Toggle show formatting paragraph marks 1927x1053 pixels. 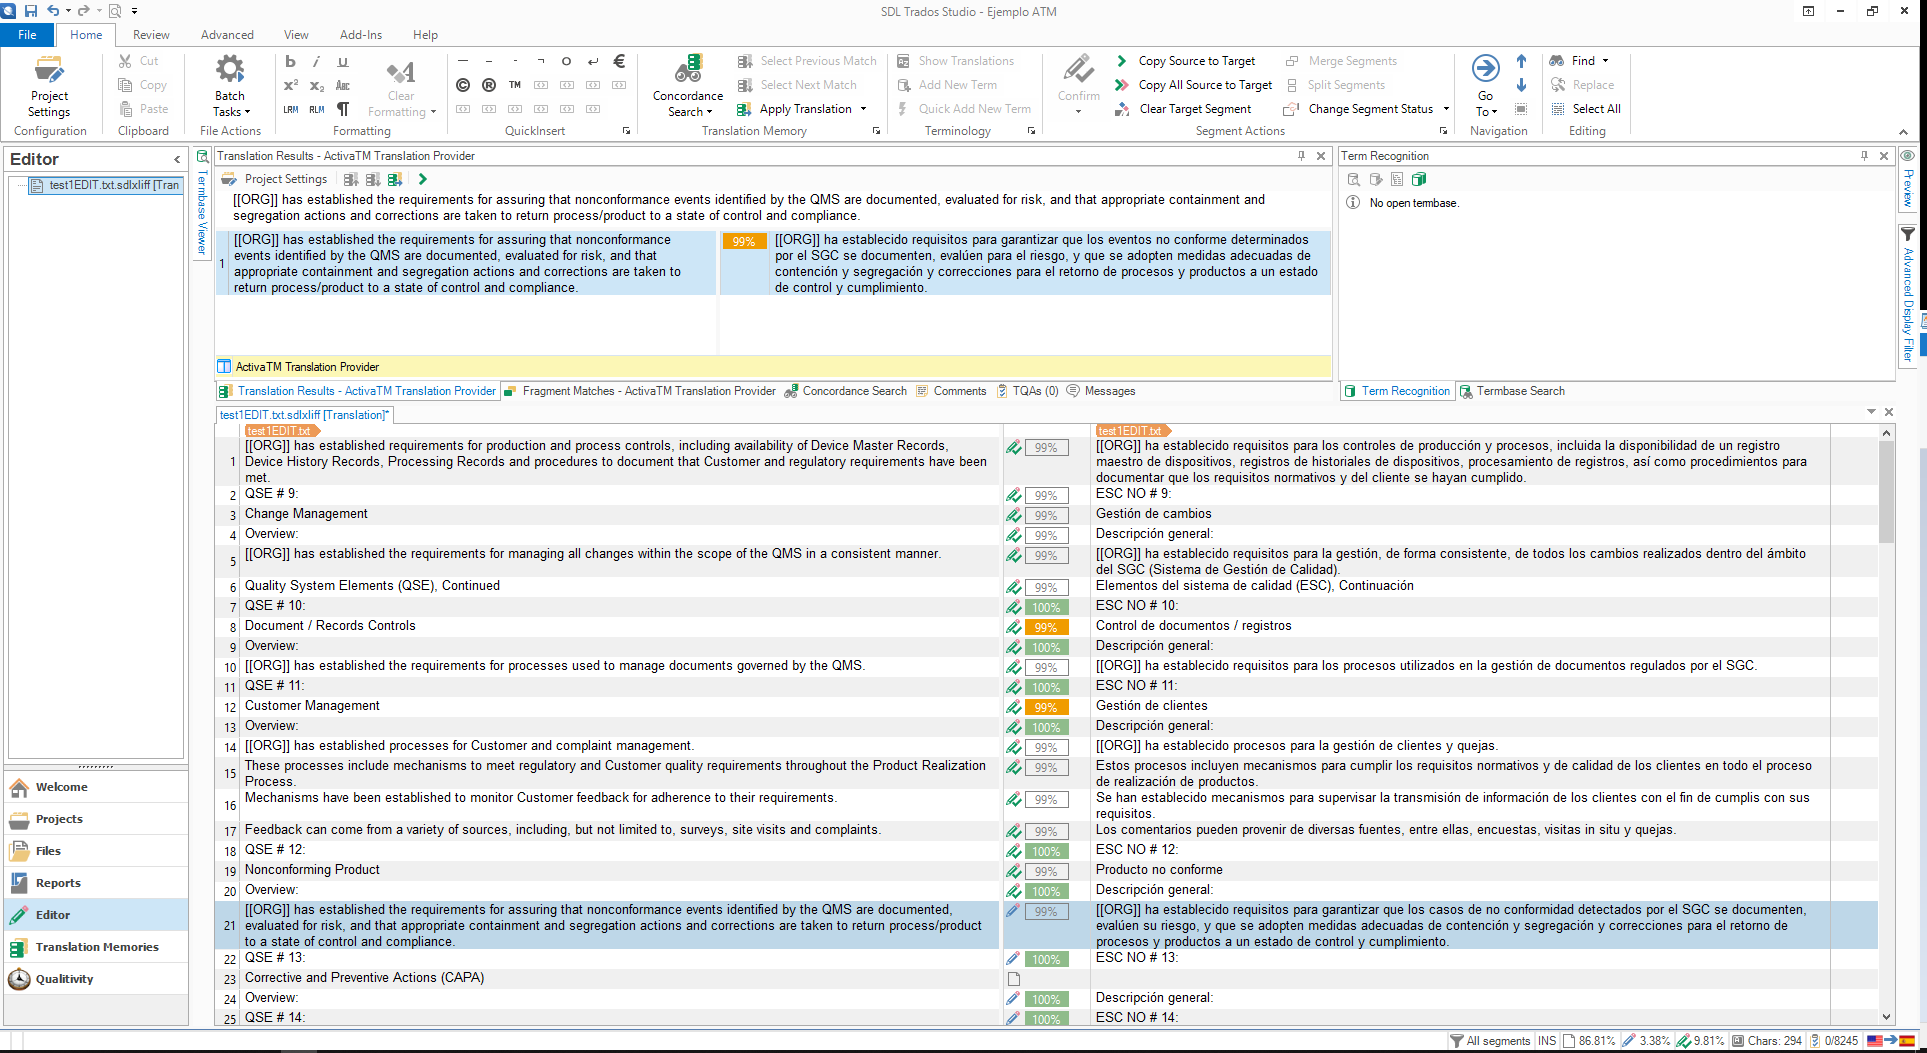click(x=343, y=109)
